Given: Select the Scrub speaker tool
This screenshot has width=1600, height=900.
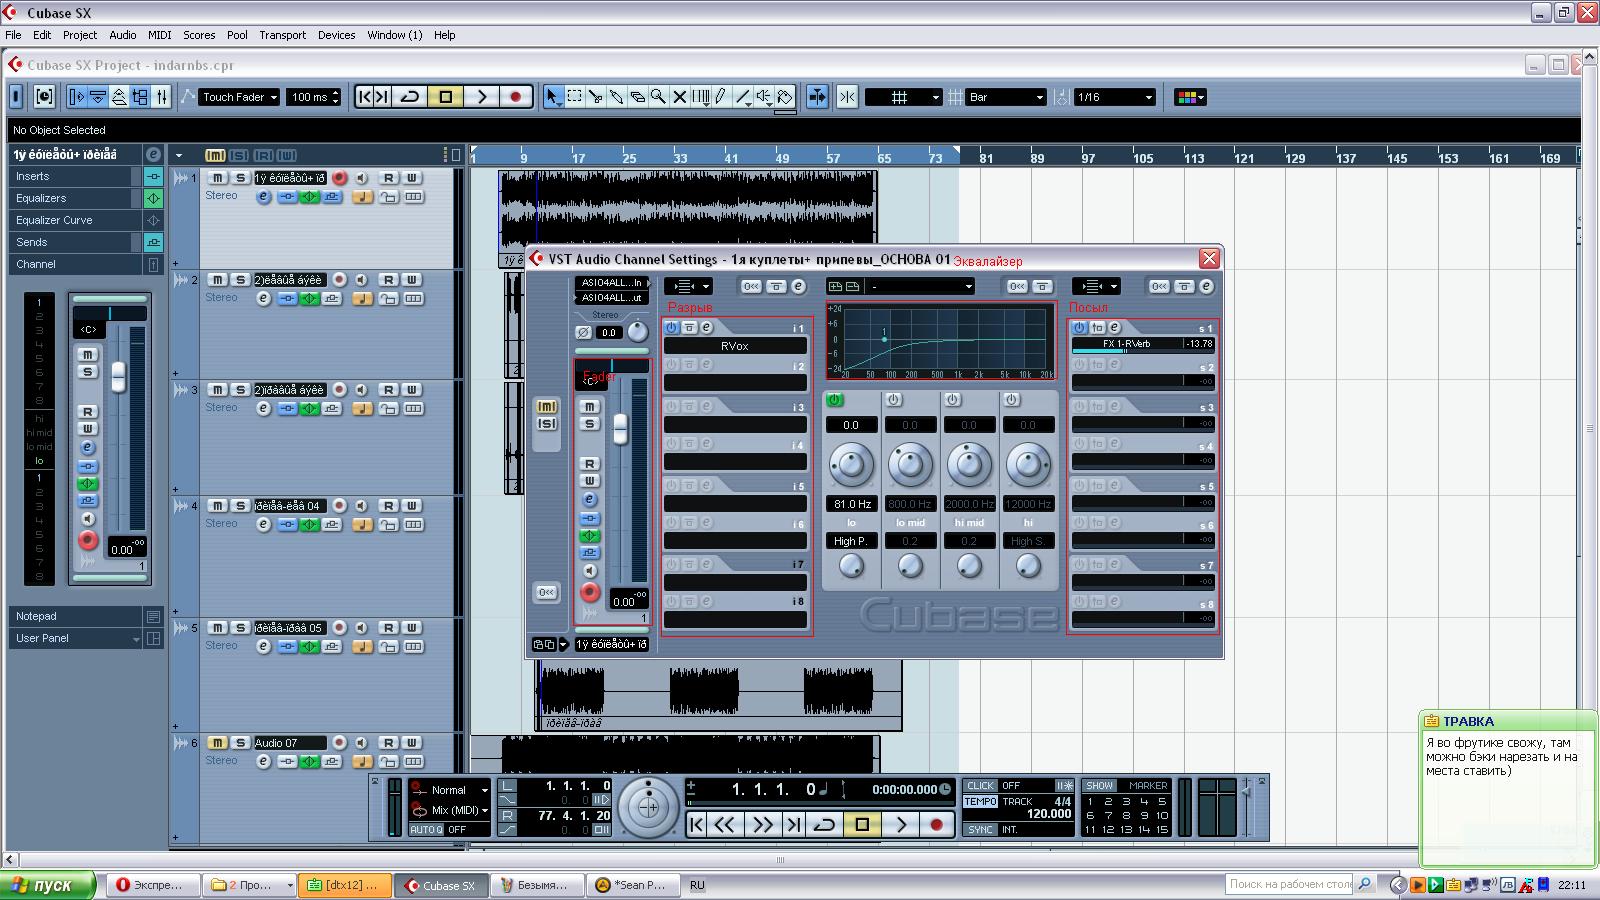Looking at the screenshot, I should (764, 97).
